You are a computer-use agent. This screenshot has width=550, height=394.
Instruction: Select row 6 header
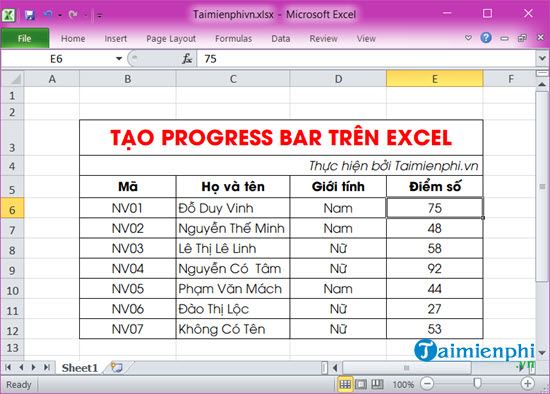click(12, 209)
